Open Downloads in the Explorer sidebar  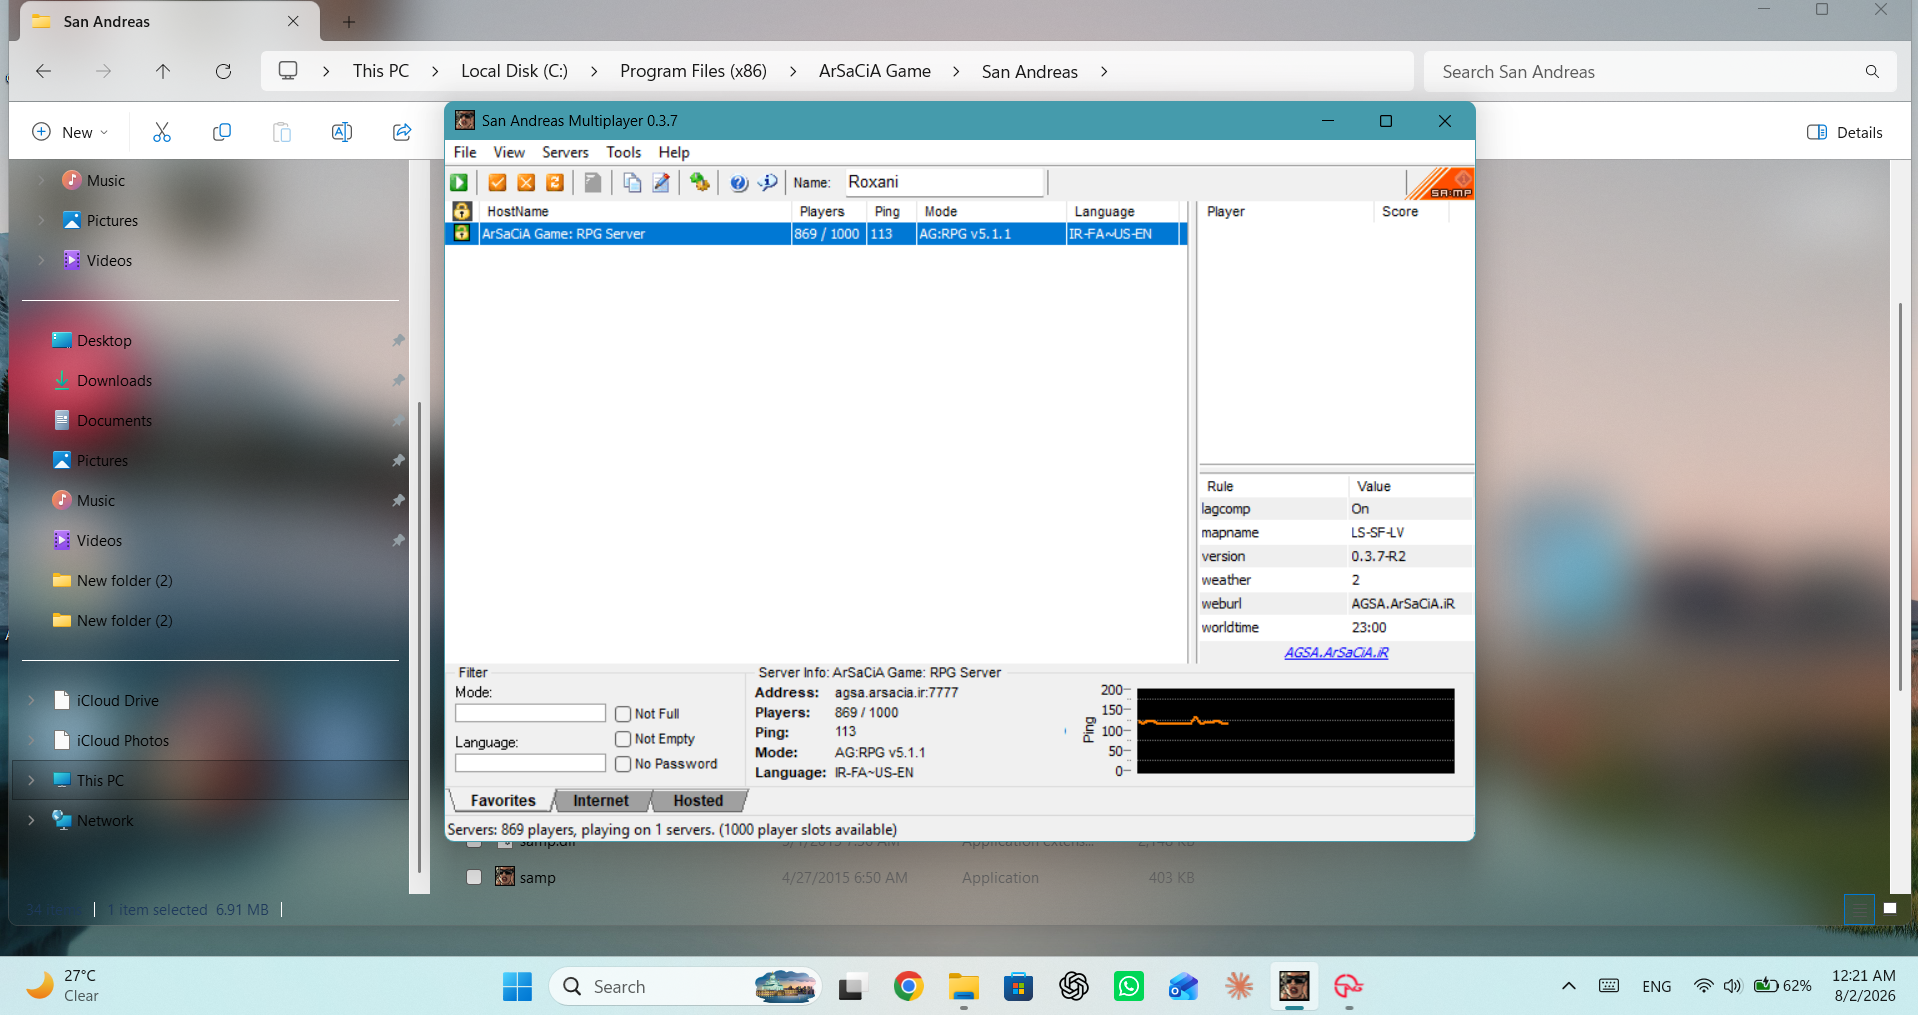[114, 380]
